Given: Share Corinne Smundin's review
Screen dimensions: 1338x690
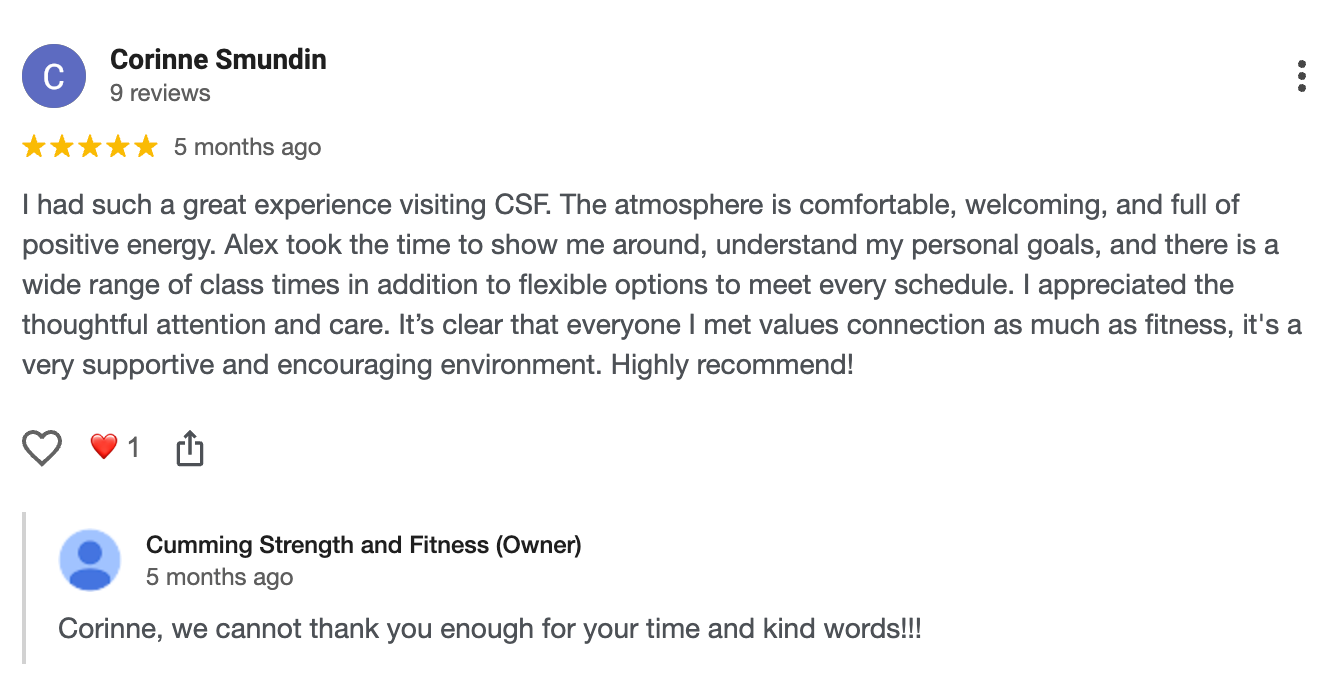Looking at the screenshot, I should [190, 448].
